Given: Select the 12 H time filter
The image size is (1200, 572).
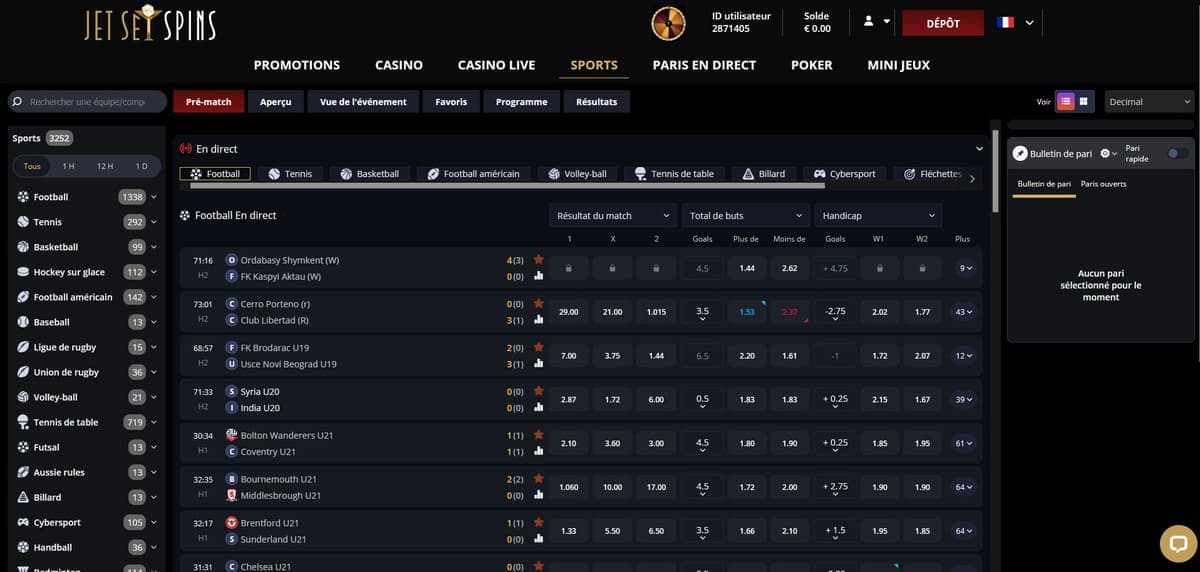Looking at the screenshot, I should pyautogui.click(x=105, y=166).
